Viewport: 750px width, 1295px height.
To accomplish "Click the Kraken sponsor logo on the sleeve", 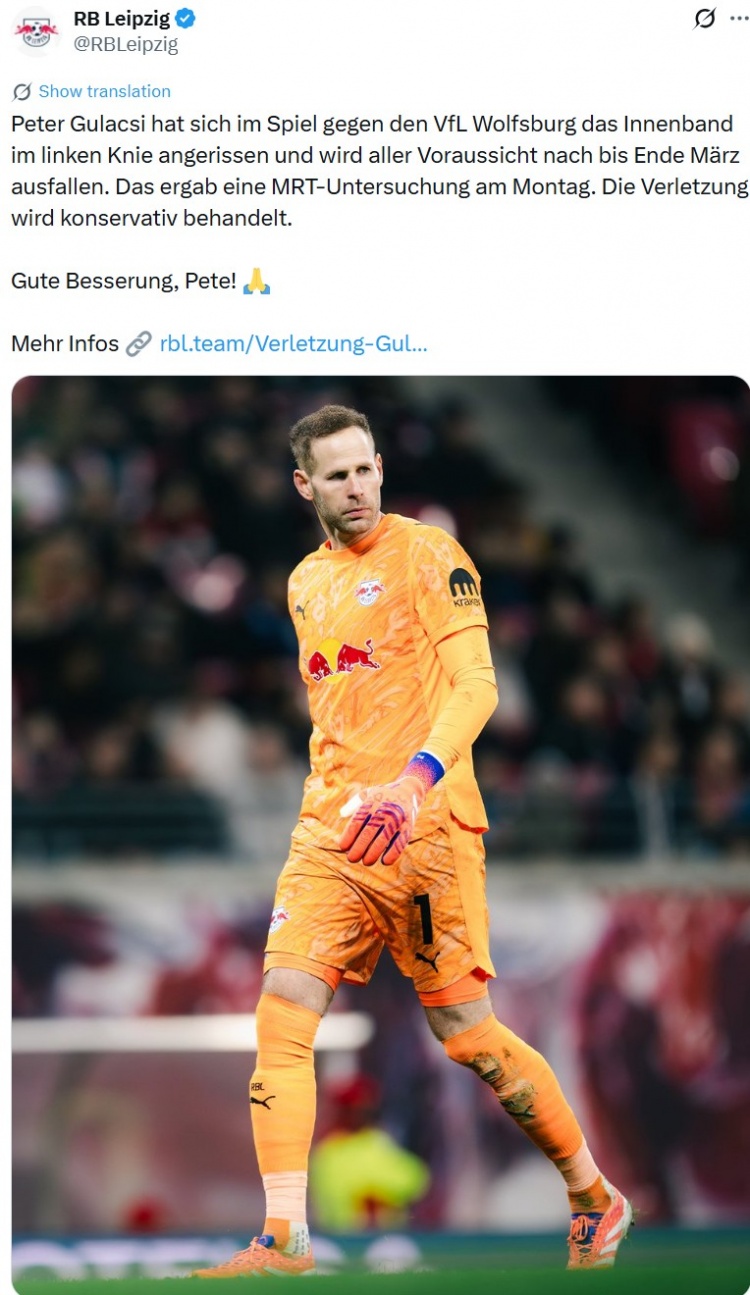I will point(464,588).
